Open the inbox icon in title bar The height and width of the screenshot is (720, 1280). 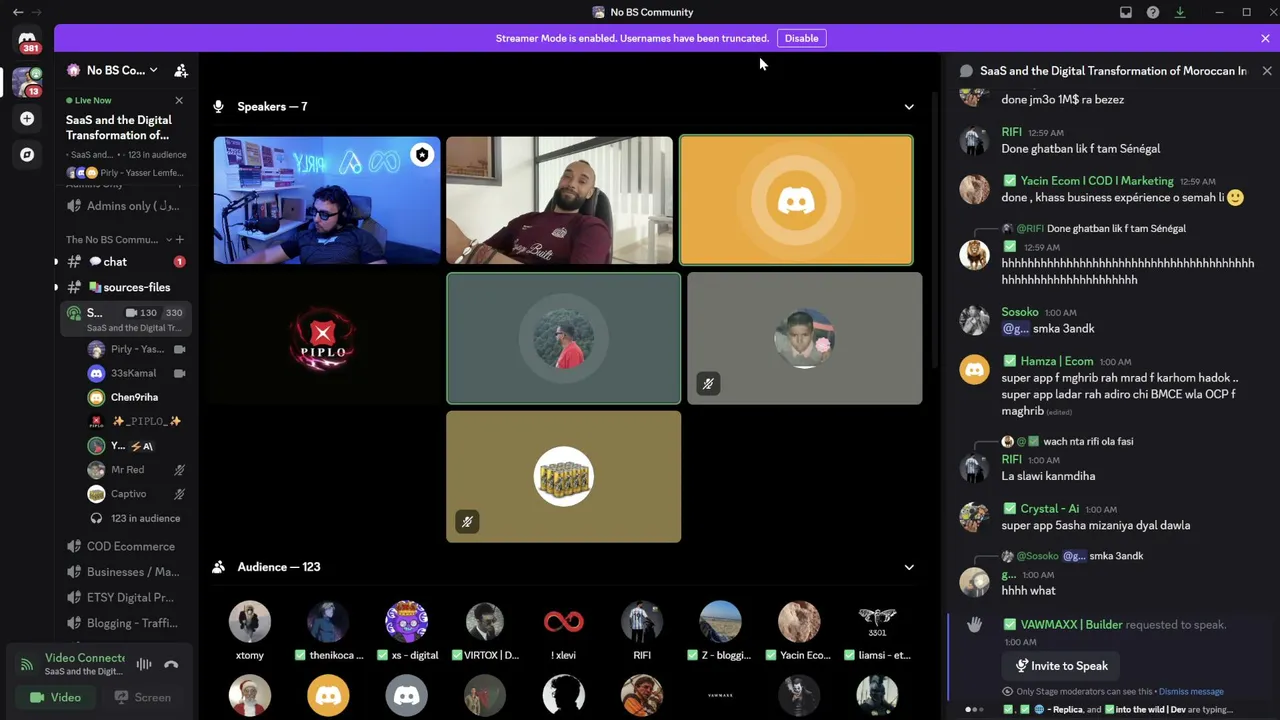click(1126, 12)
